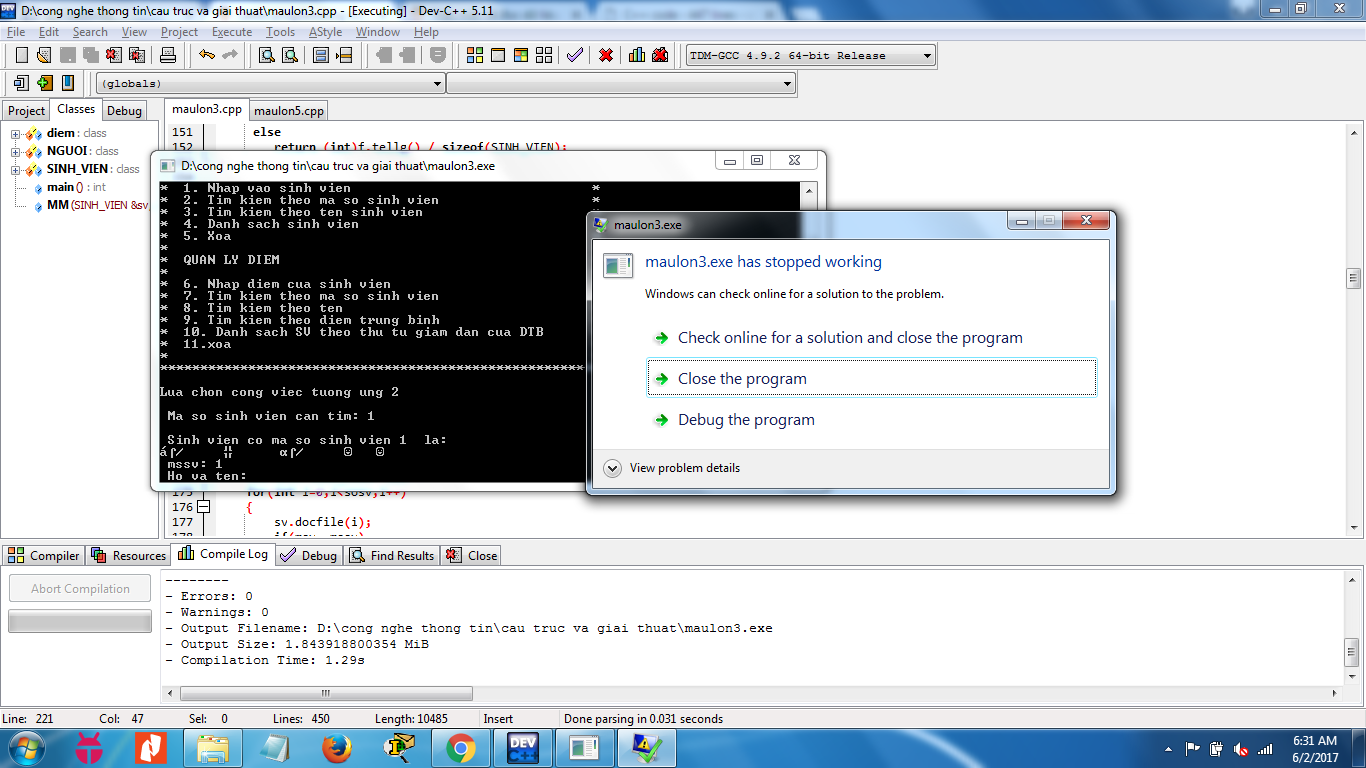Click Debug the program option

click(746, 420)
